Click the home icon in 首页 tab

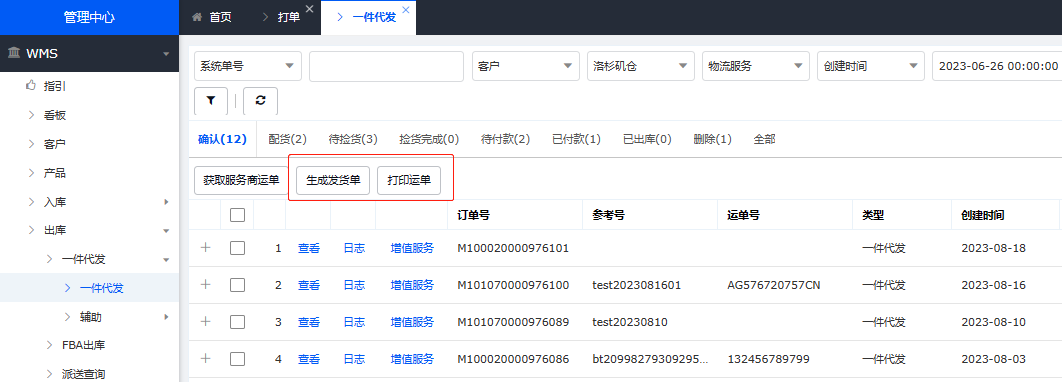197,18
